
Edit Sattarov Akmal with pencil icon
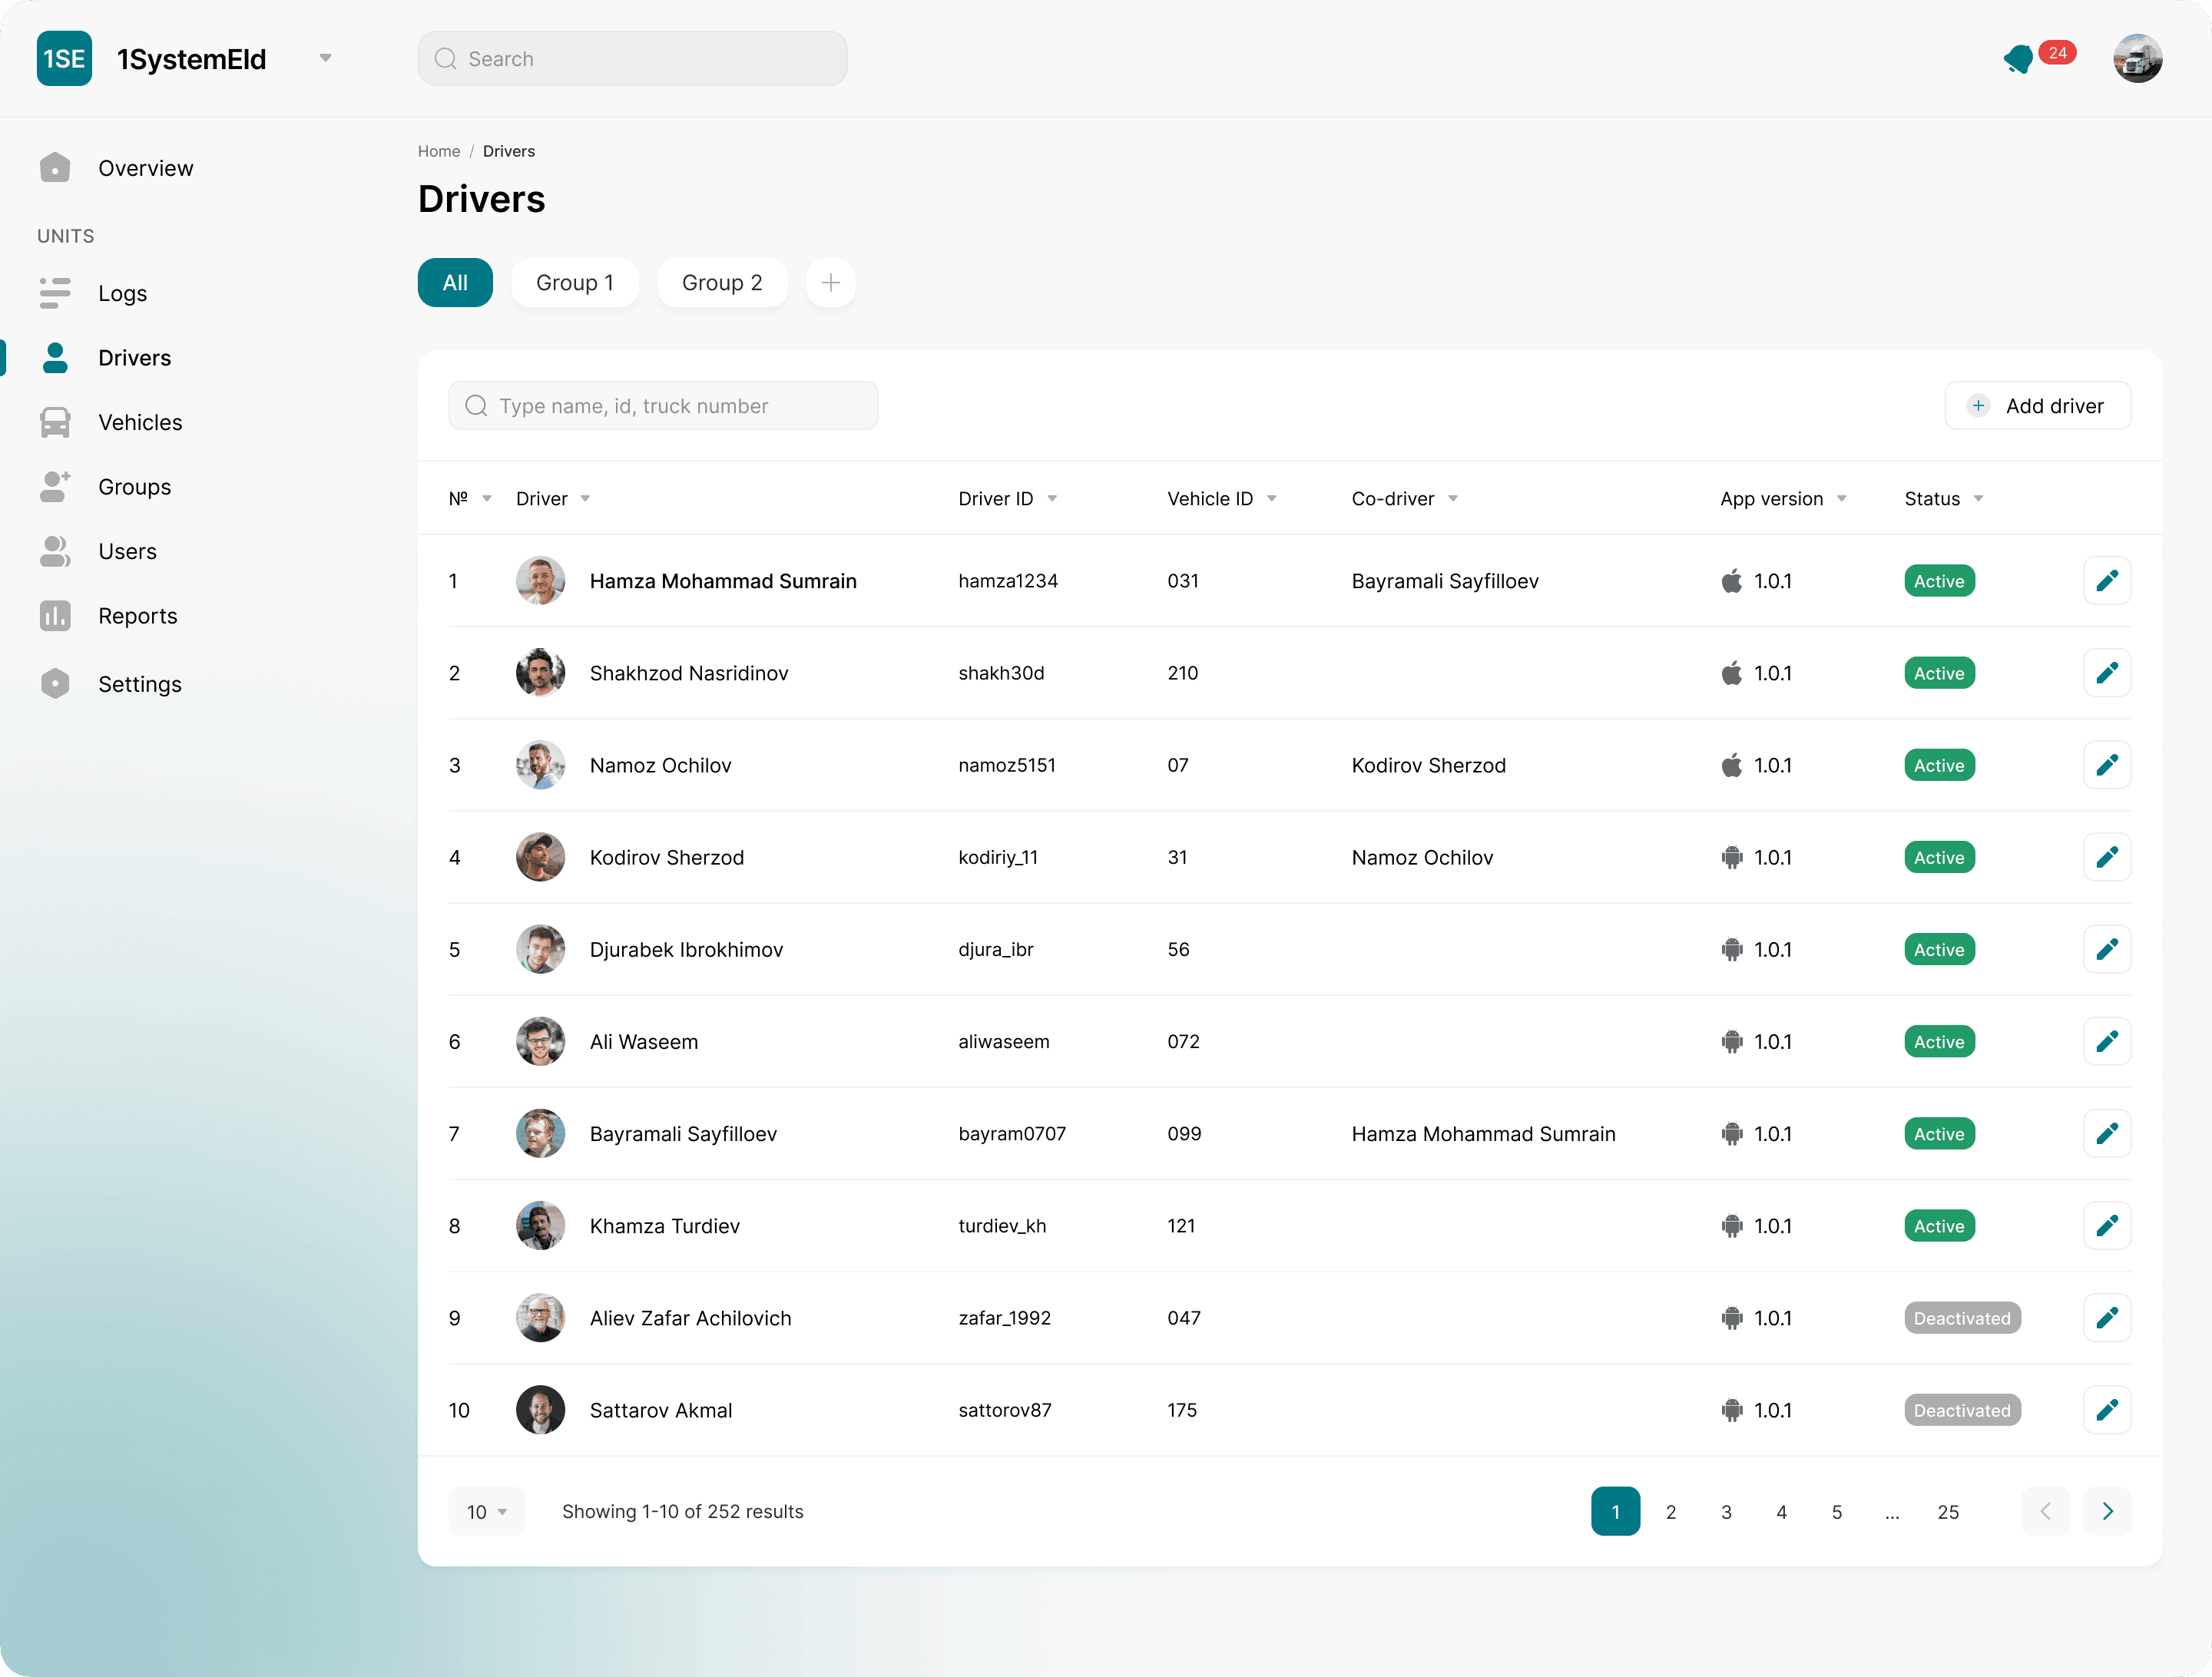2107,1410
